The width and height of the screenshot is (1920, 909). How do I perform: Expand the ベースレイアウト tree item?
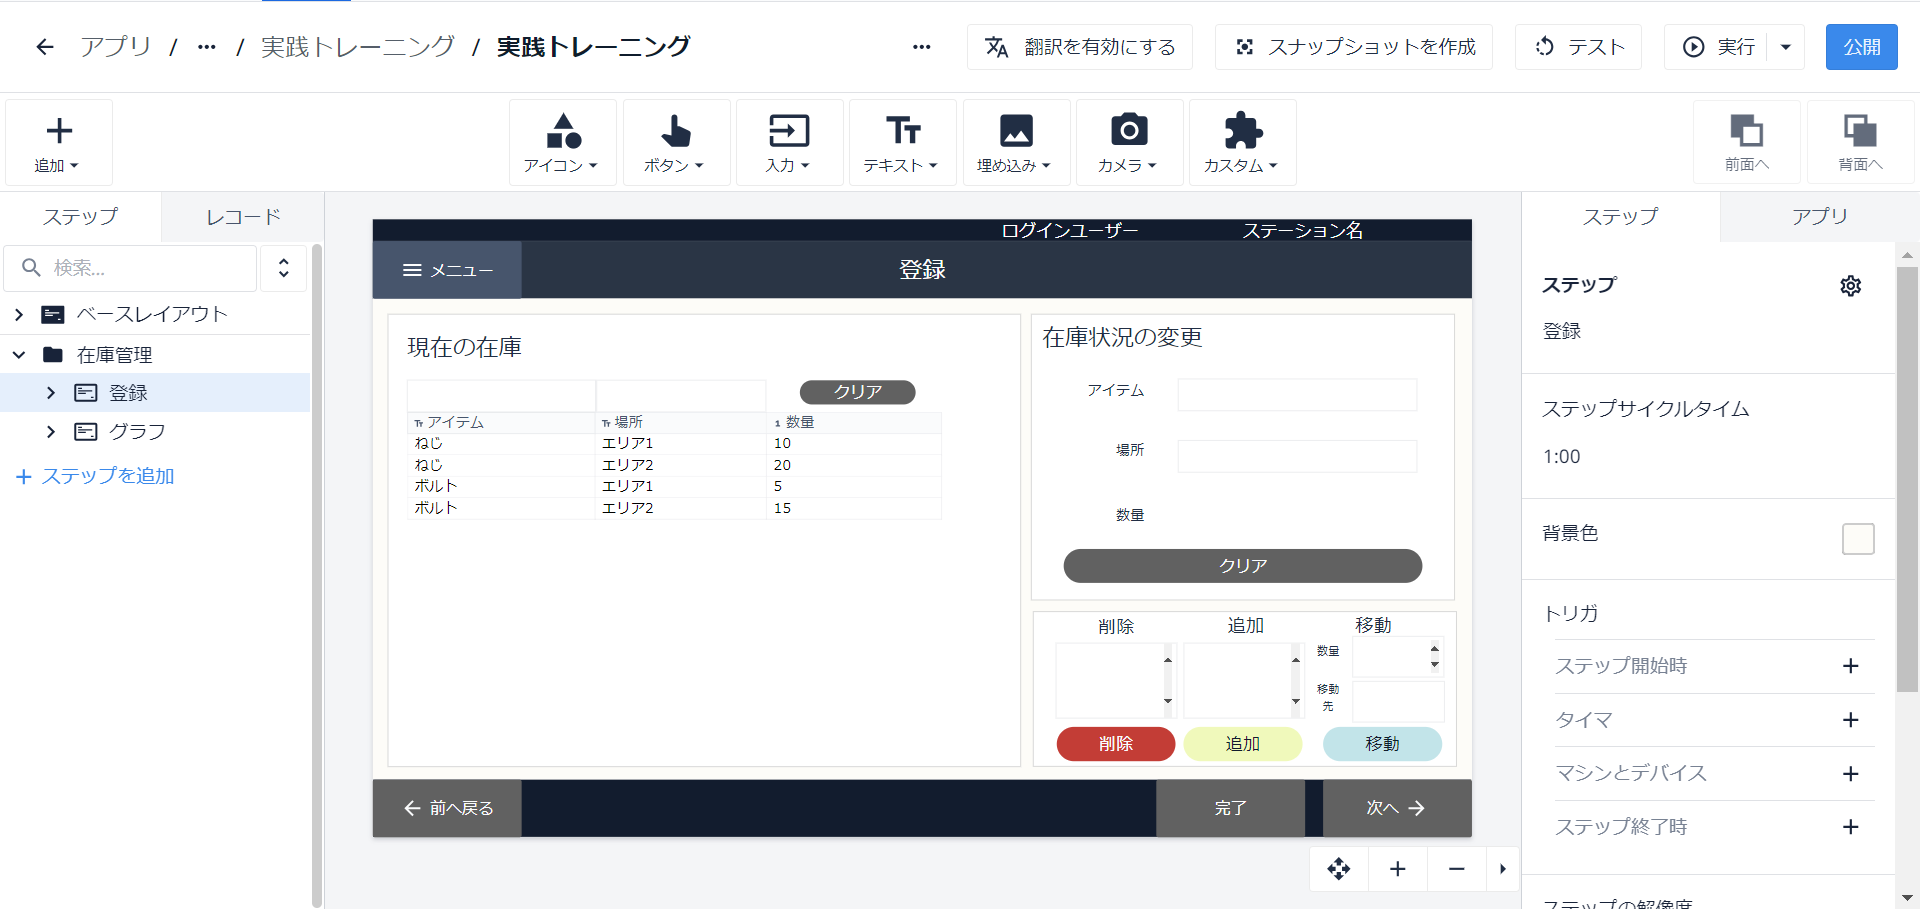(19, 315)
